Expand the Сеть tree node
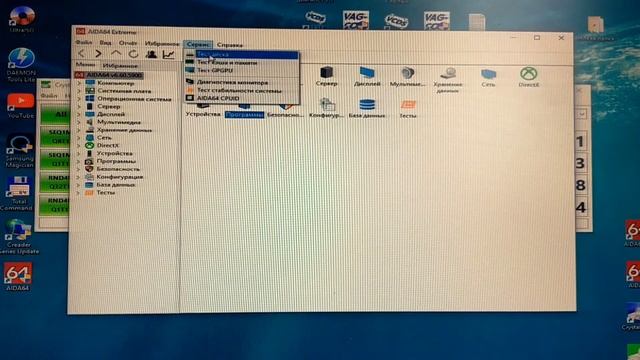 79,138
